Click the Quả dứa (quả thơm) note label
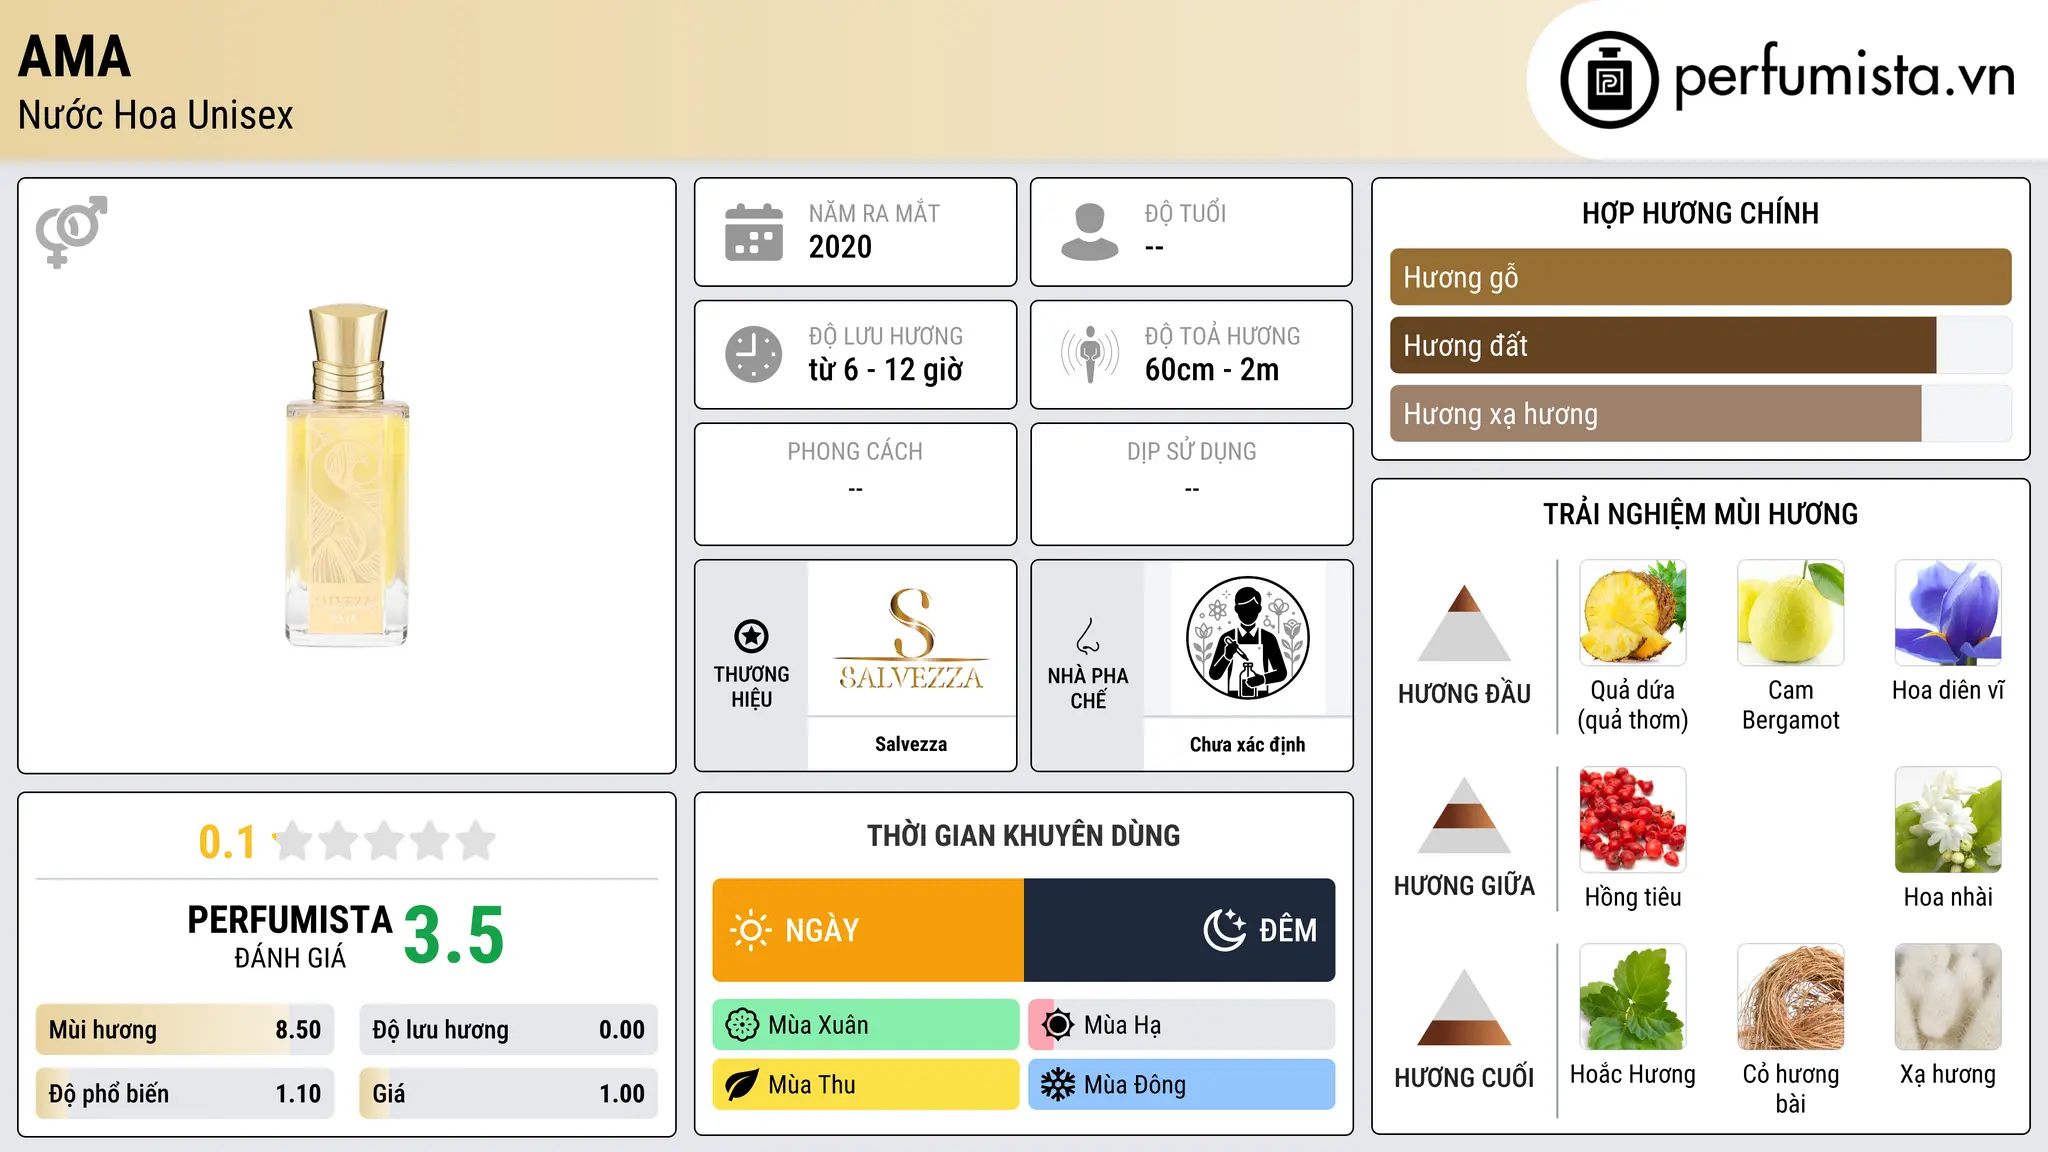This screenshot has height=1152, width=2048. click(1633, 705)
